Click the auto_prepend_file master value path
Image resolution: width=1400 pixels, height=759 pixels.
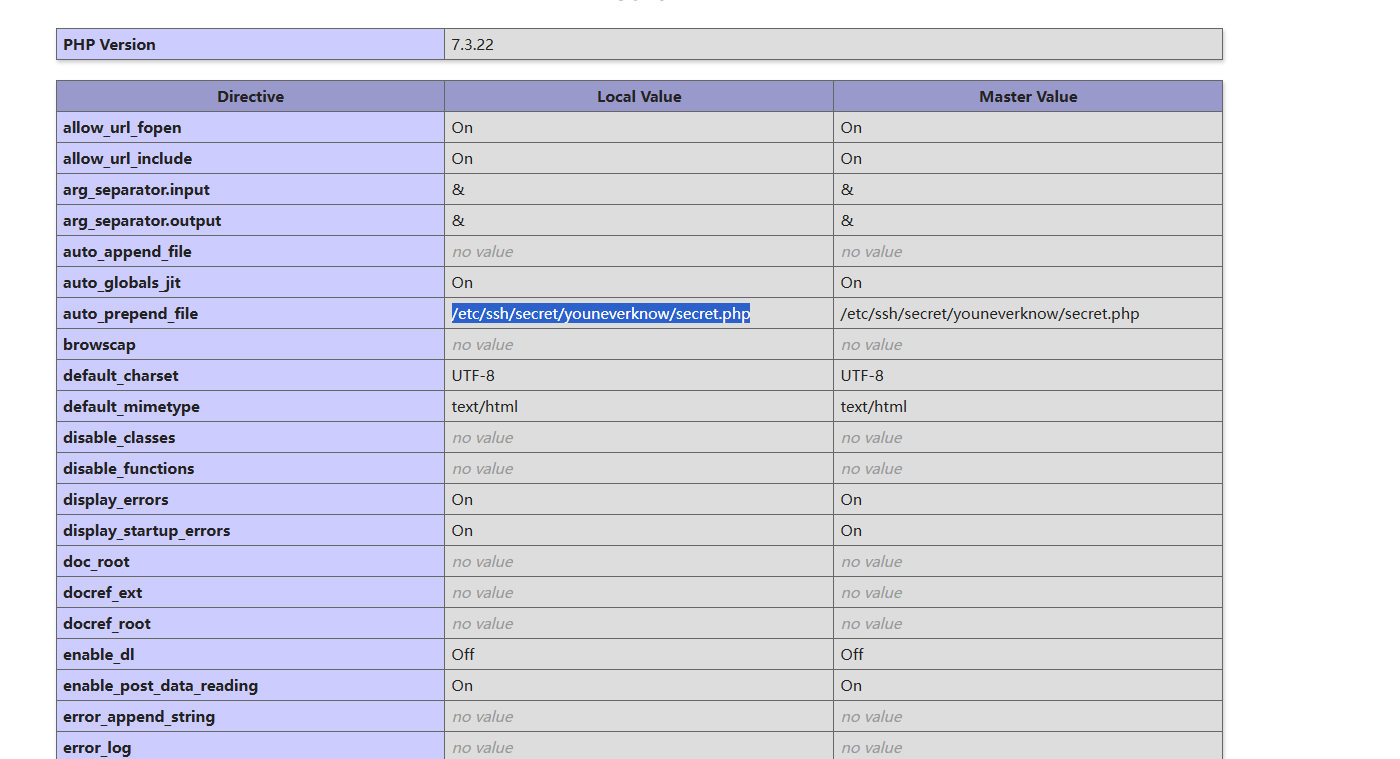tap(989, 314)
